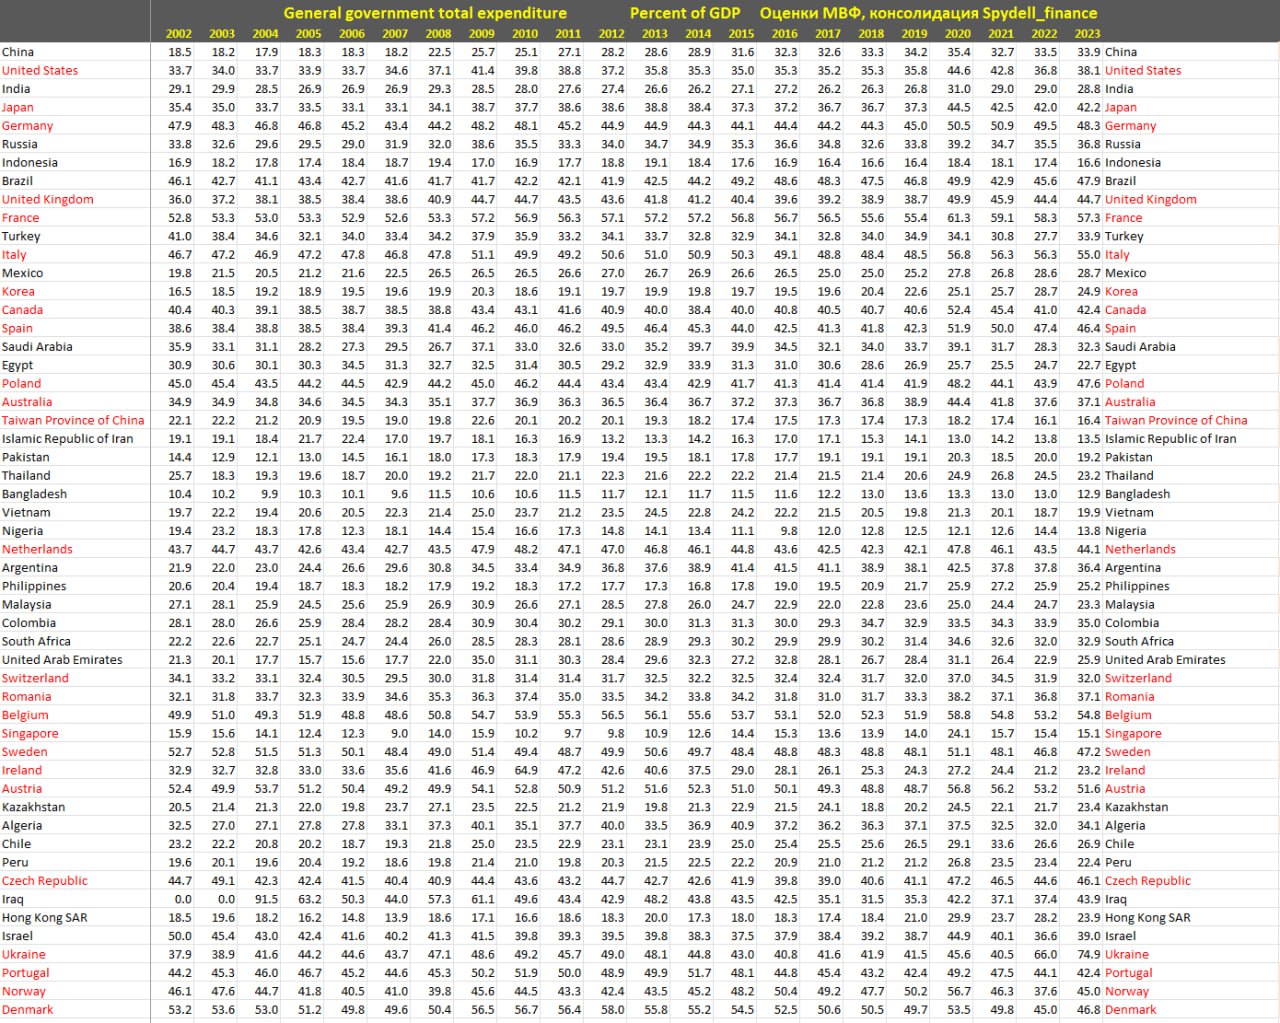Click Russia's 2009 value 38.6
The height and width of the screenshot is (1023, 1280).
483,144
